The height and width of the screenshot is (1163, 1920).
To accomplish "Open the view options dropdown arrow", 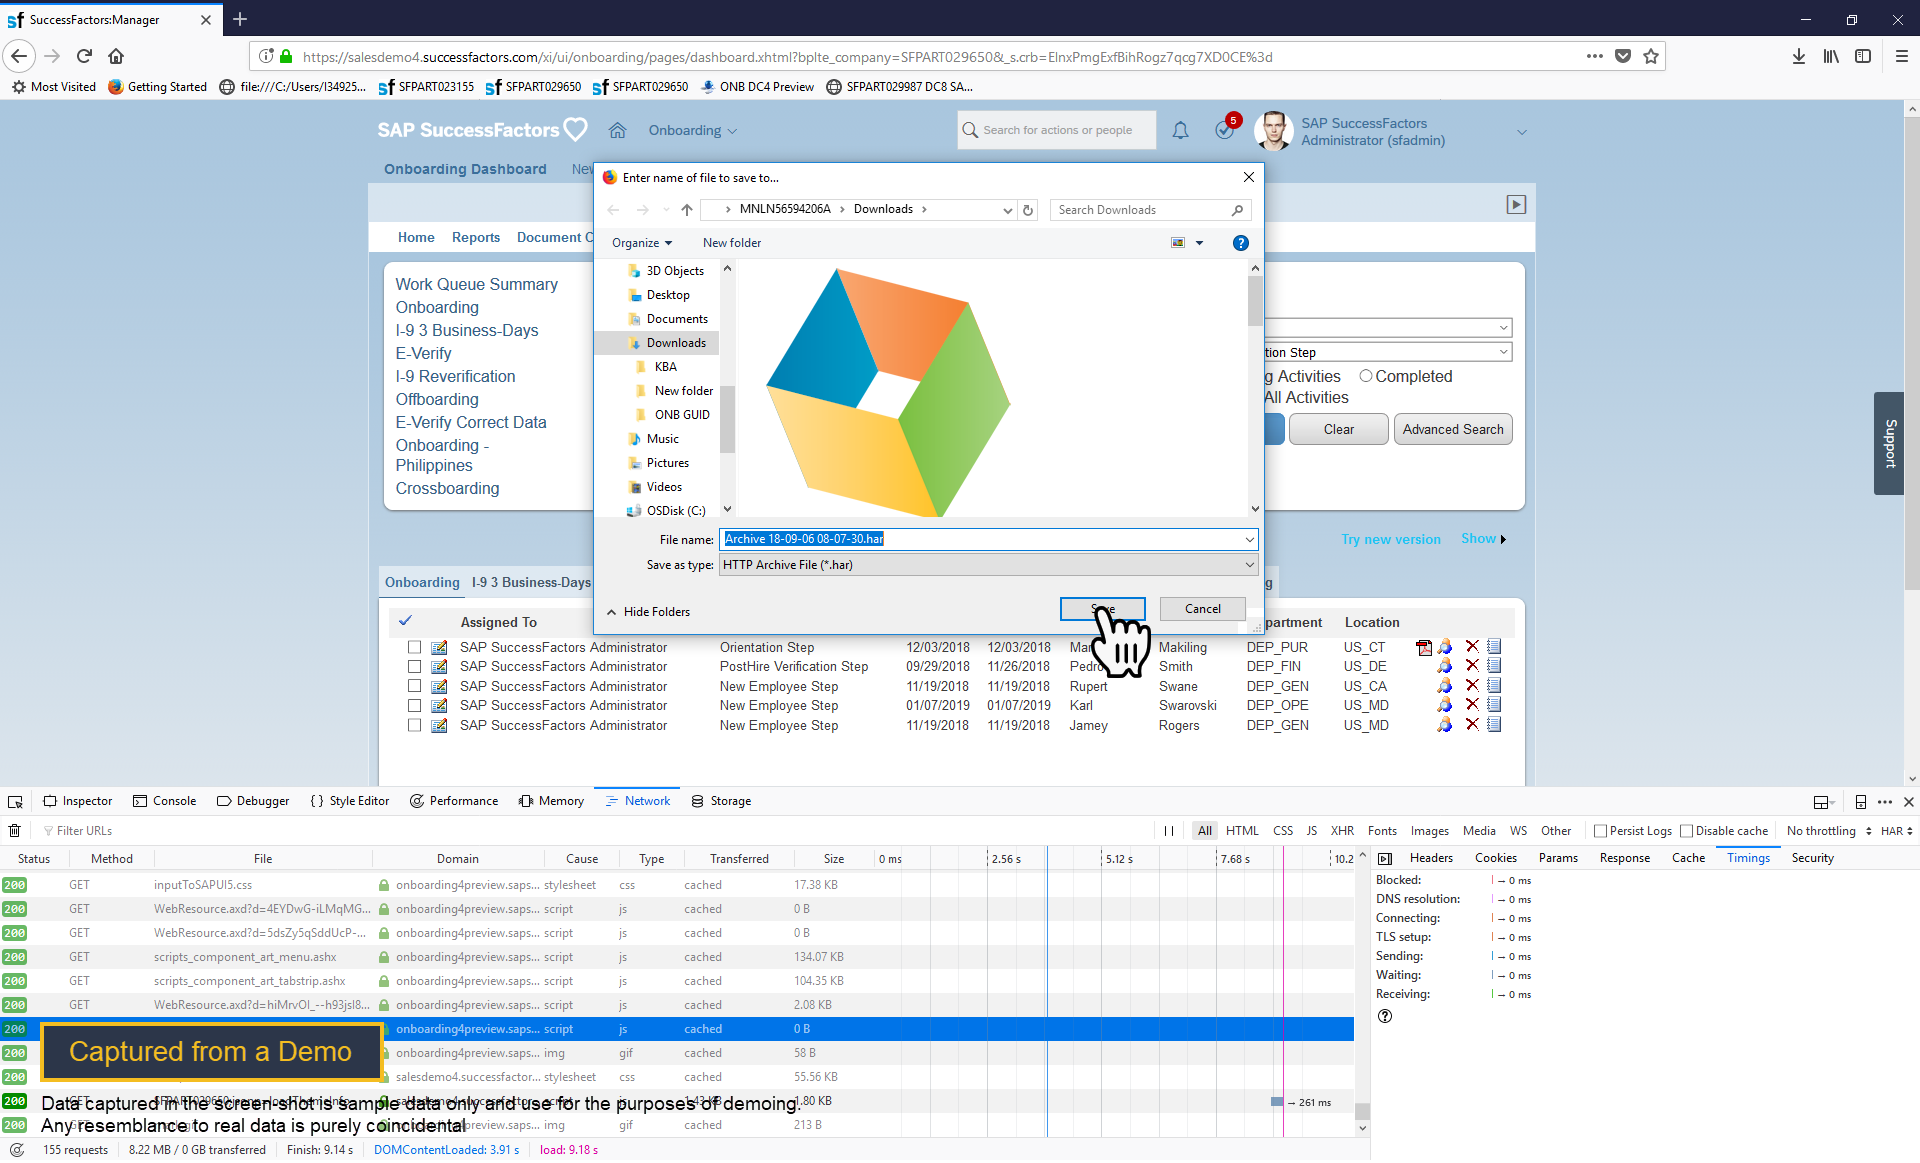I will click(x=1199, y=243).
